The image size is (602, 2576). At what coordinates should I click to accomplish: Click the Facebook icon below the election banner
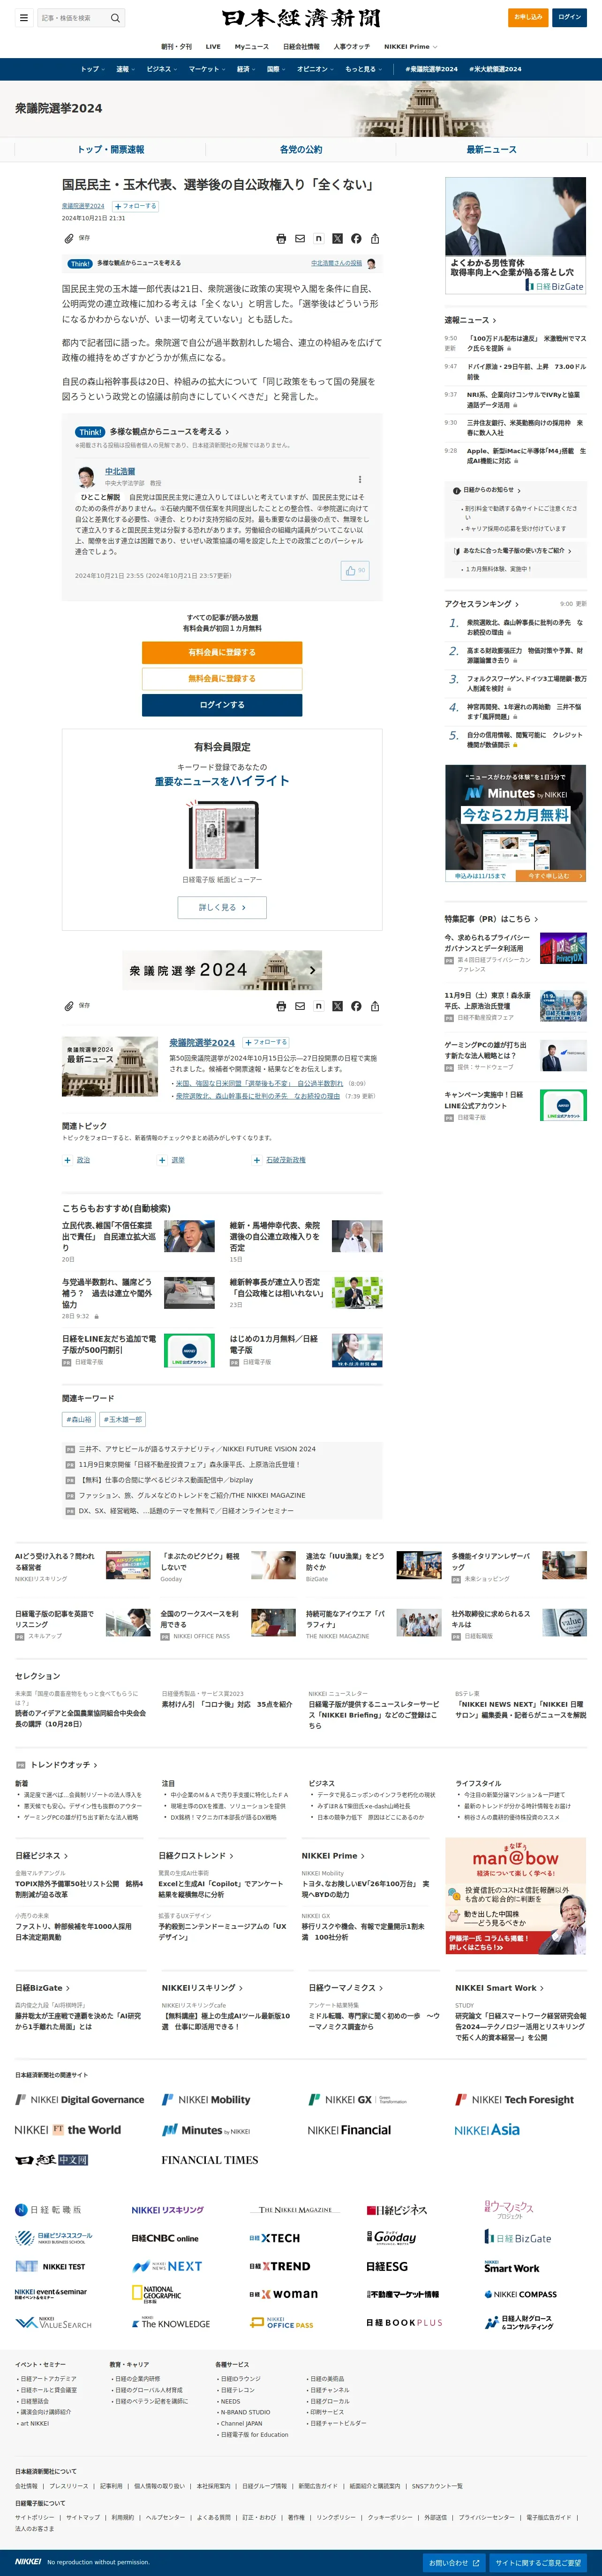(356, 1006)
